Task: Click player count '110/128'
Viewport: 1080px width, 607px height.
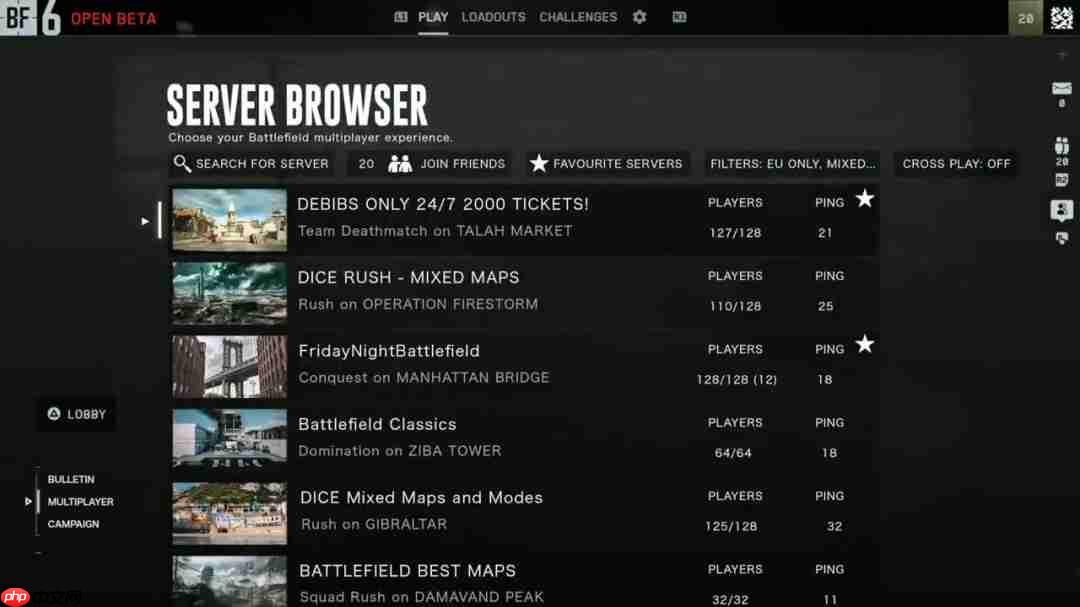Action: pos(735,306)
